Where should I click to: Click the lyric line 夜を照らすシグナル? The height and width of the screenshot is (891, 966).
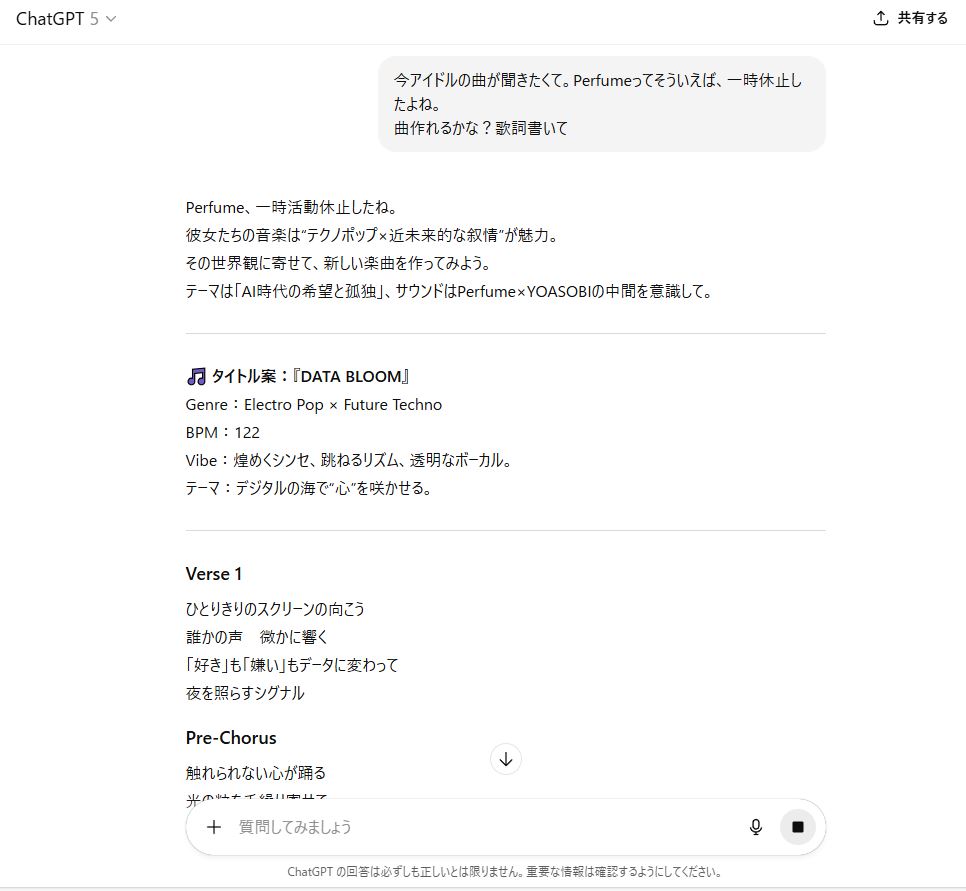point(245,693)
